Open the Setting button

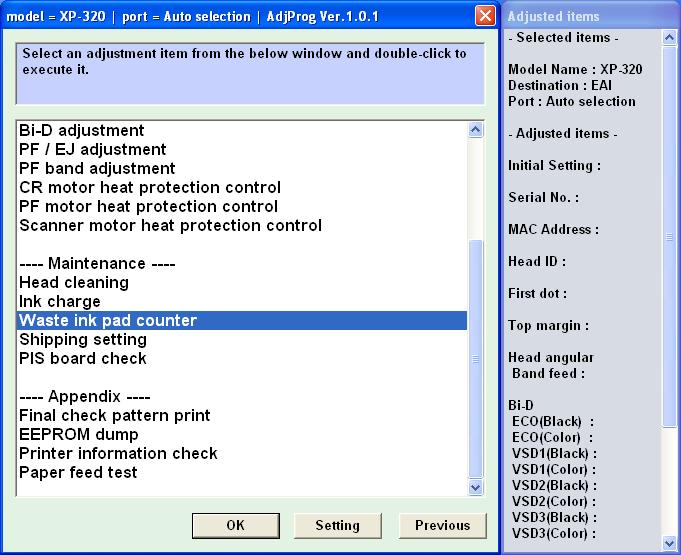tap(337, 525)
